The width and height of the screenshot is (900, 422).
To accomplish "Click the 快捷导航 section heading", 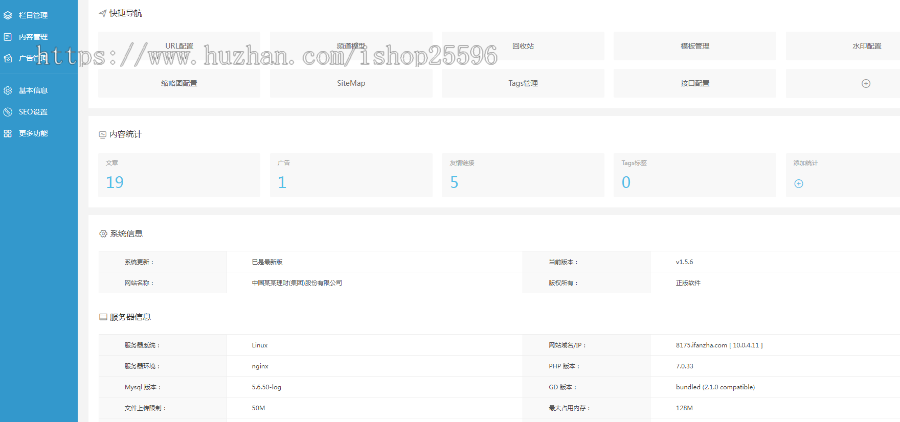I will tap(126, 13).
